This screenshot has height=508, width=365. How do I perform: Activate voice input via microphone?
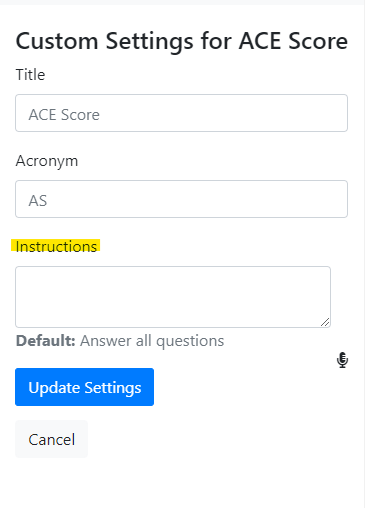[x=342, y=360]
